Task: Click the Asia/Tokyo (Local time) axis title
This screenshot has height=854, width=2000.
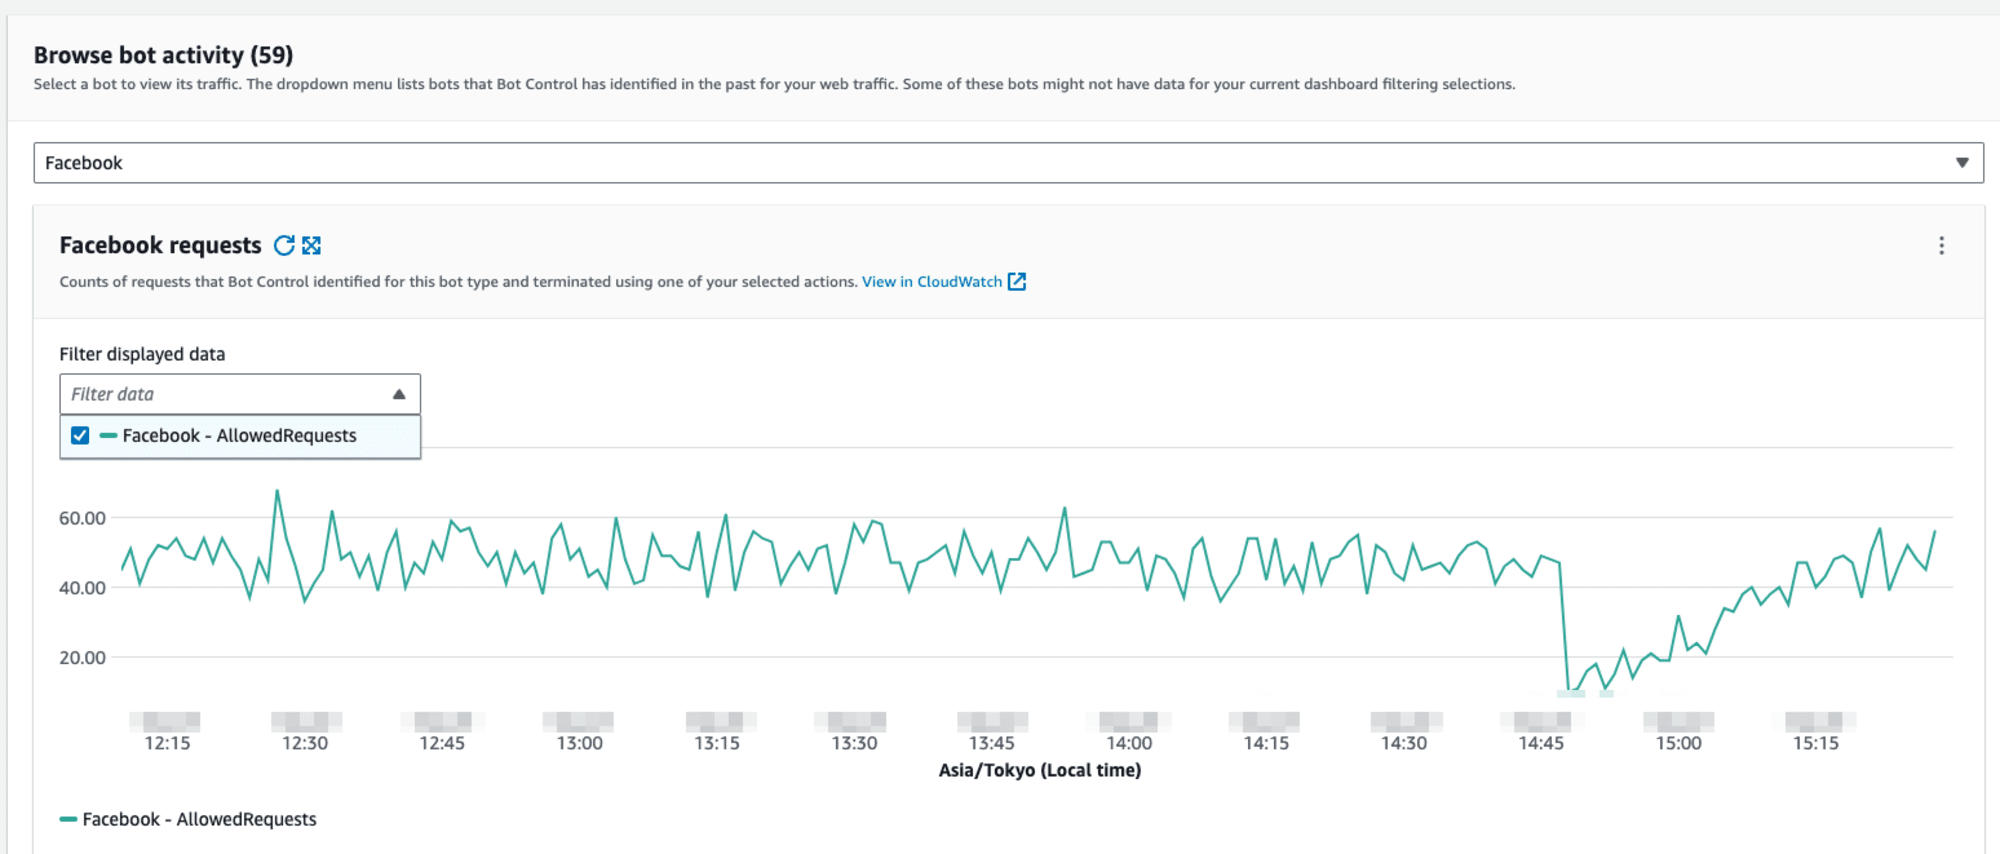Action: [1040, 770]
